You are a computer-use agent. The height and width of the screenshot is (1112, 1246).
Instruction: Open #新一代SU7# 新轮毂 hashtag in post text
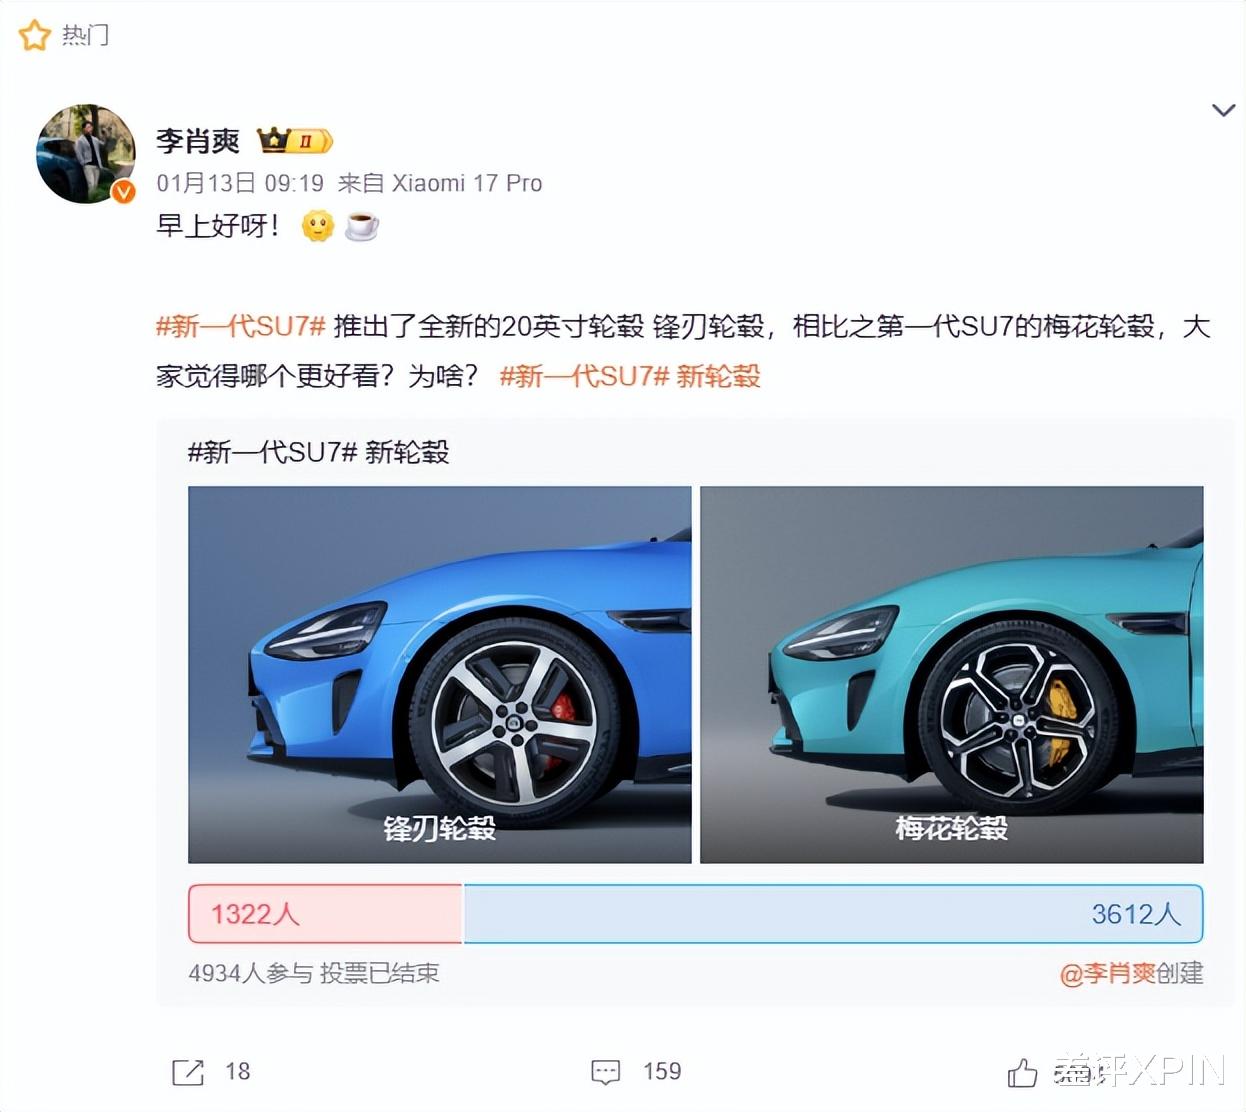click(x=630, y=376)
